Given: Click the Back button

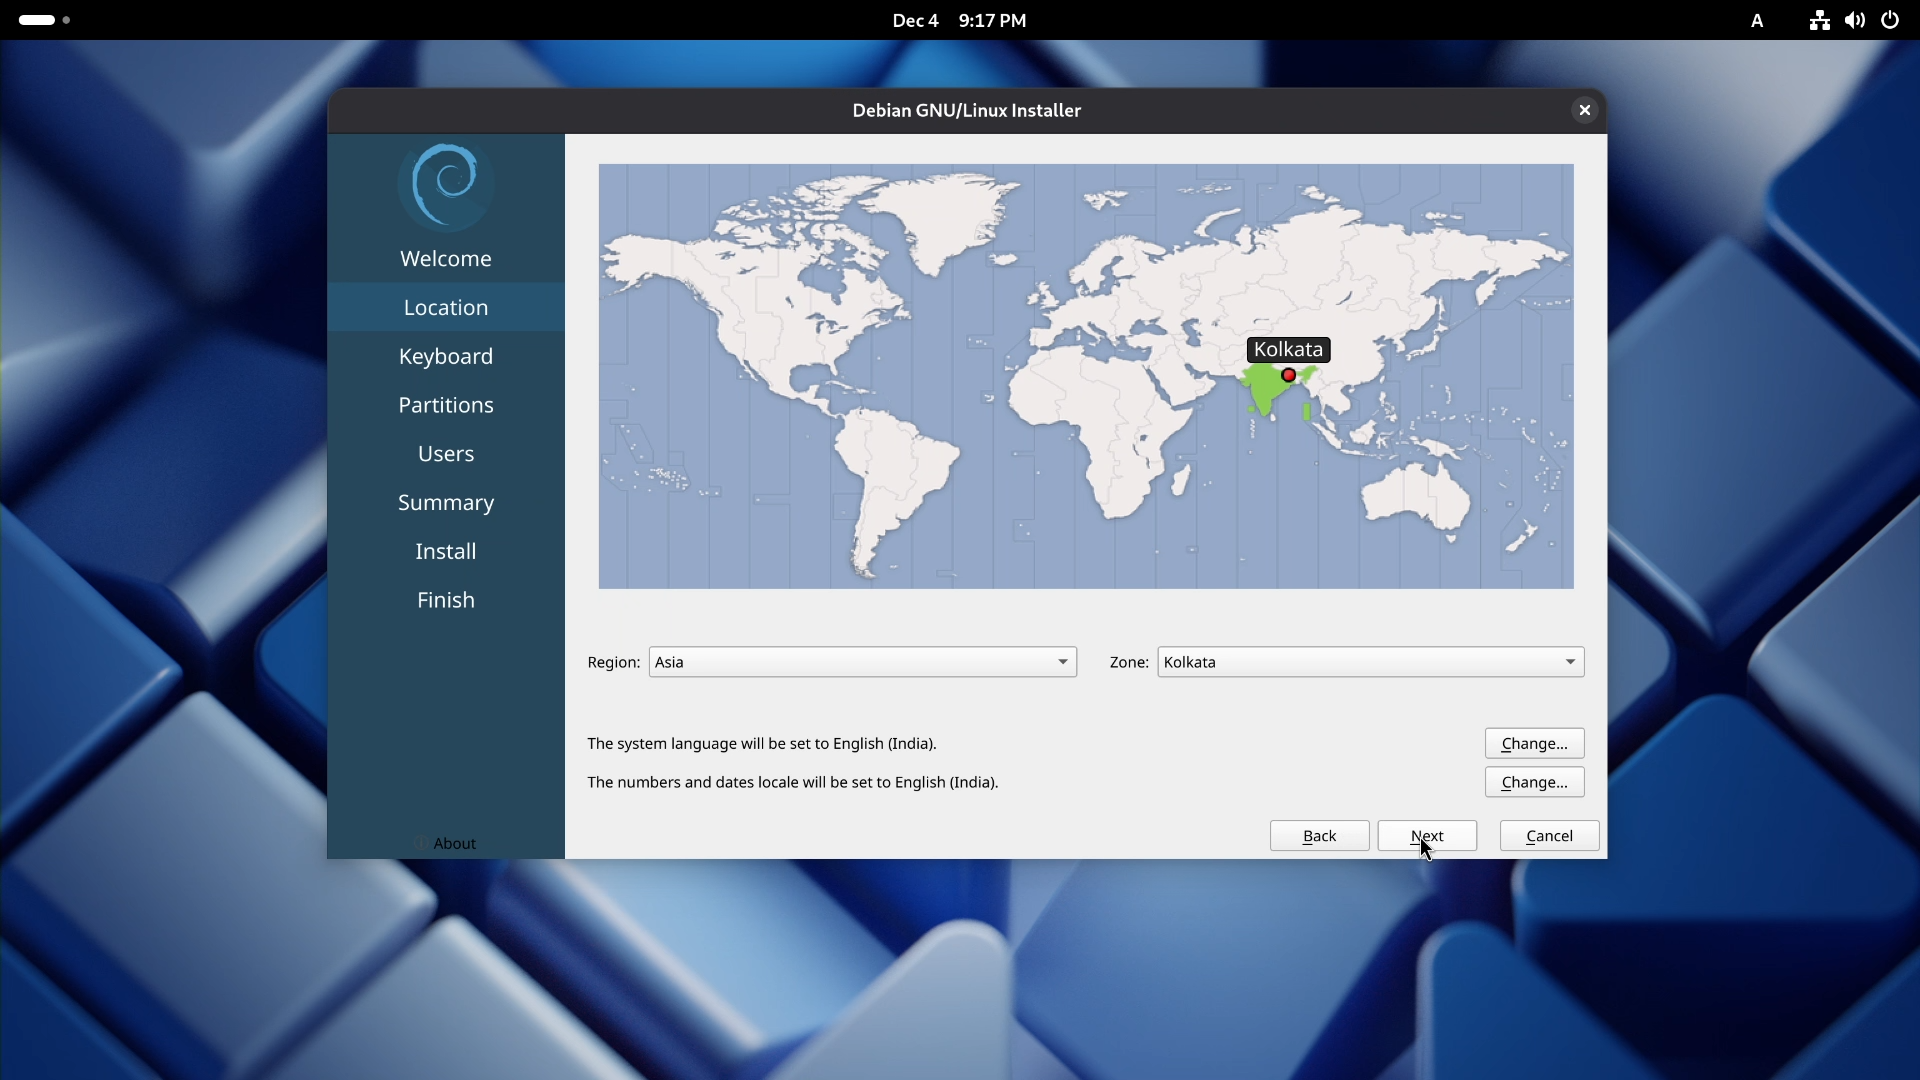Looking at the screenshot, I should [x=1319, y=835].
